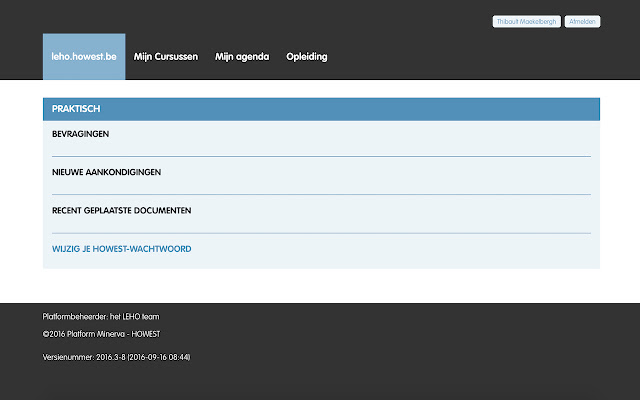The width and height of the screenshot is (640, 400).
Task: Click the build timestamp 2016-09-16 08:44
Action: coord(159,357)
